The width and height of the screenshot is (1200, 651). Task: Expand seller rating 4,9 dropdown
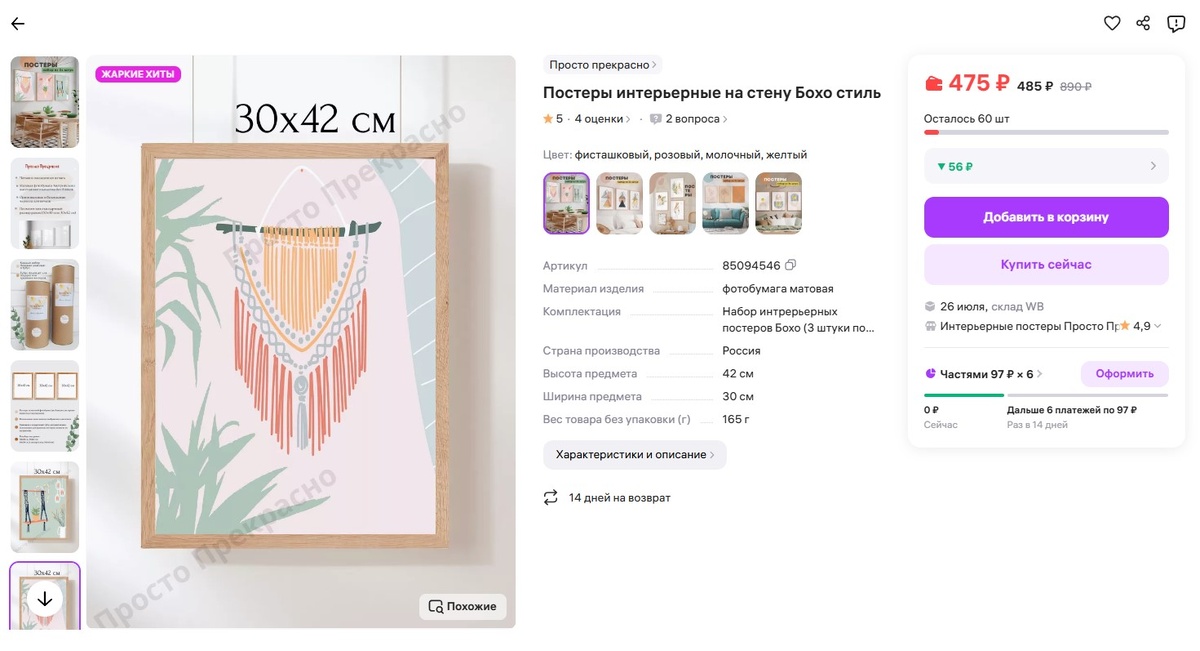pyautogui.click(x=1158, y=326)
